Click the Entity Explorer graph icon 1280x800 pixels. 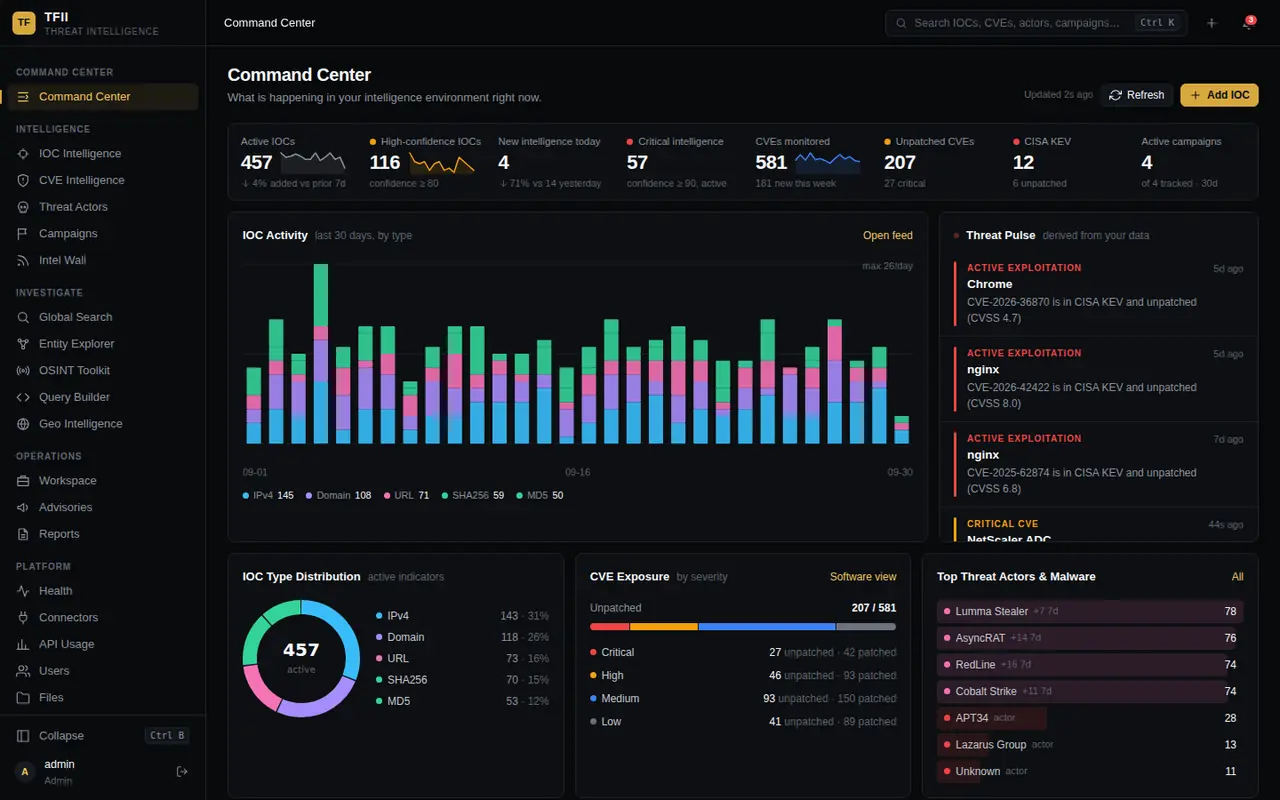[23, 344]
